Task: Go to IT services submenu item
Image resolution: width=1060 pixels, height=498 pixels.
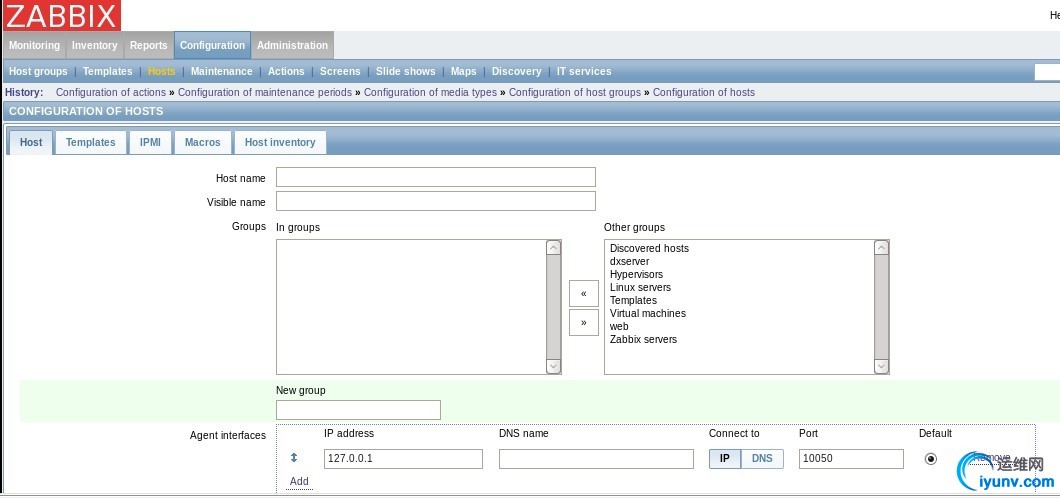Action: click(x=584, y=72)
